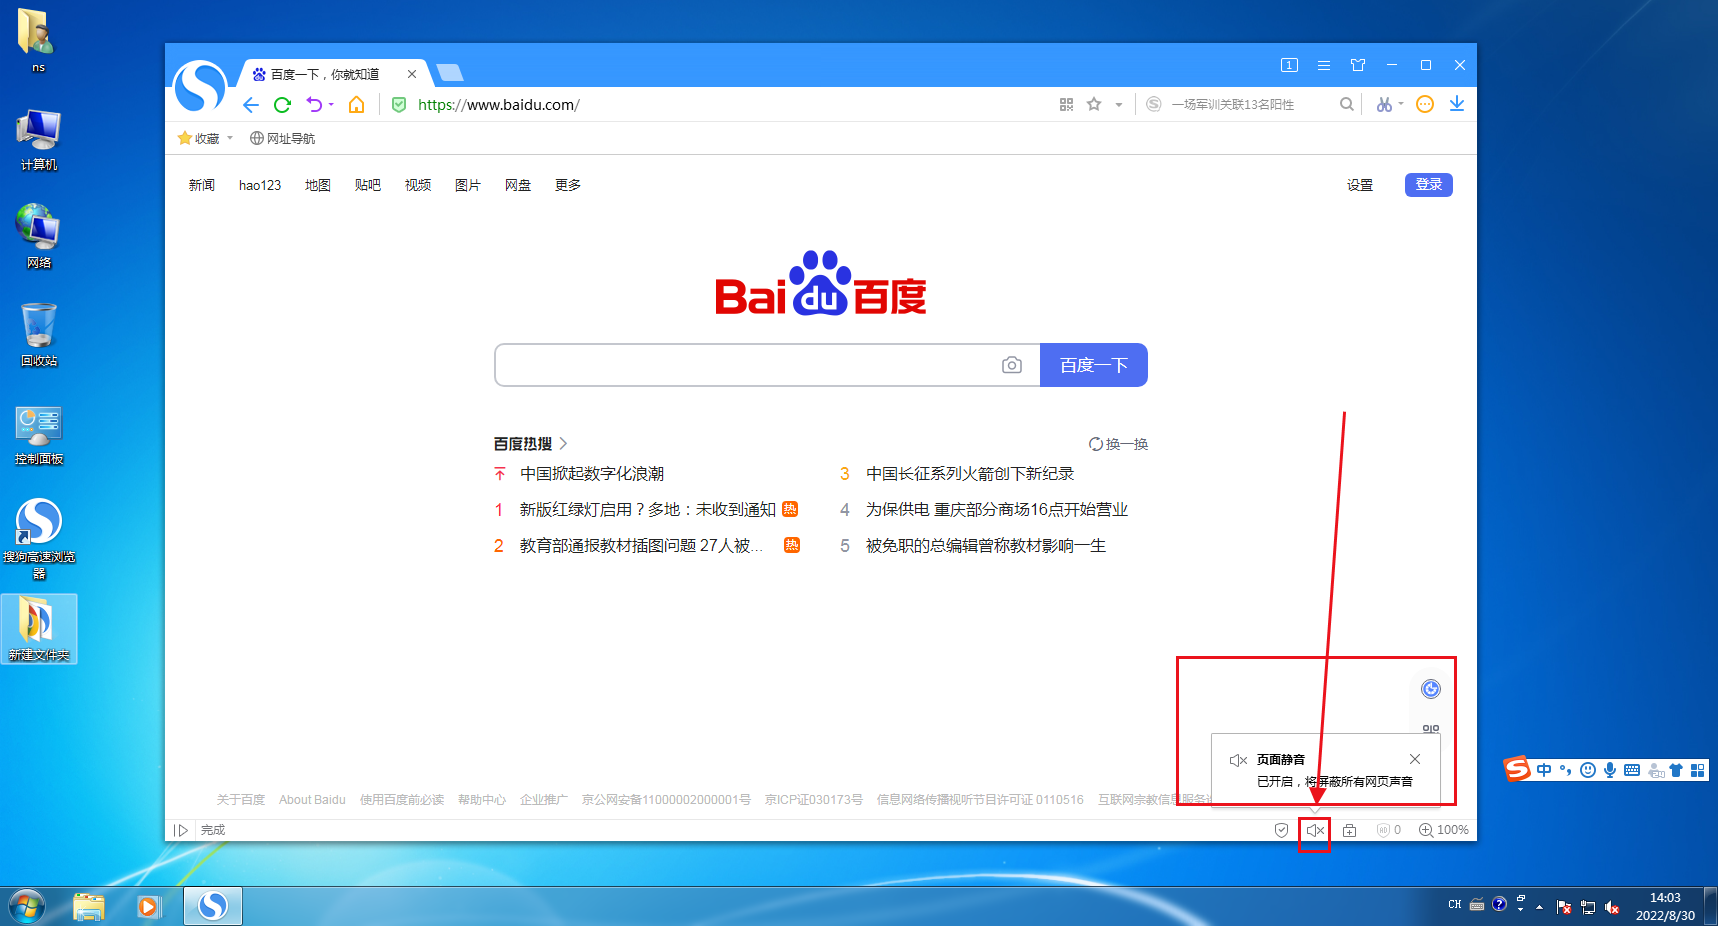Expand the bookmark star dropdown arrow

point(1119,105)
